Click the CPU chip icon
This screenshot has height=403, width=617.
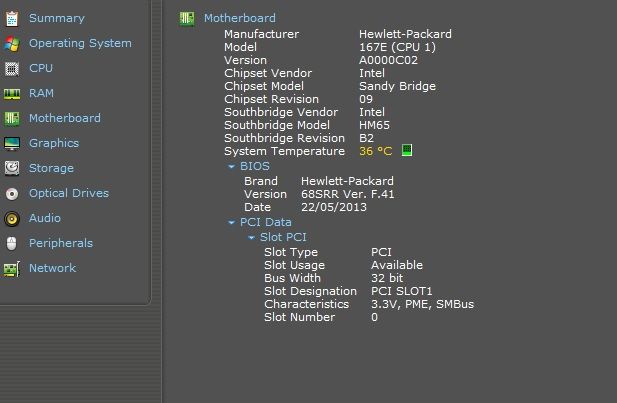point(12,68)
